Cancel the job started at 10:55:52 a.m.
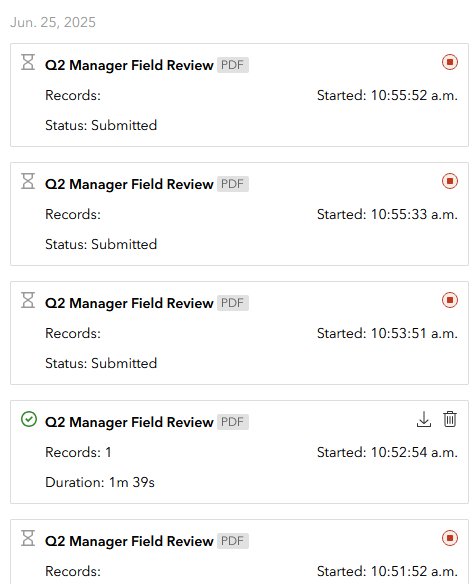The height and width of the screenshot is (584, 472). [x=450, y=62]
